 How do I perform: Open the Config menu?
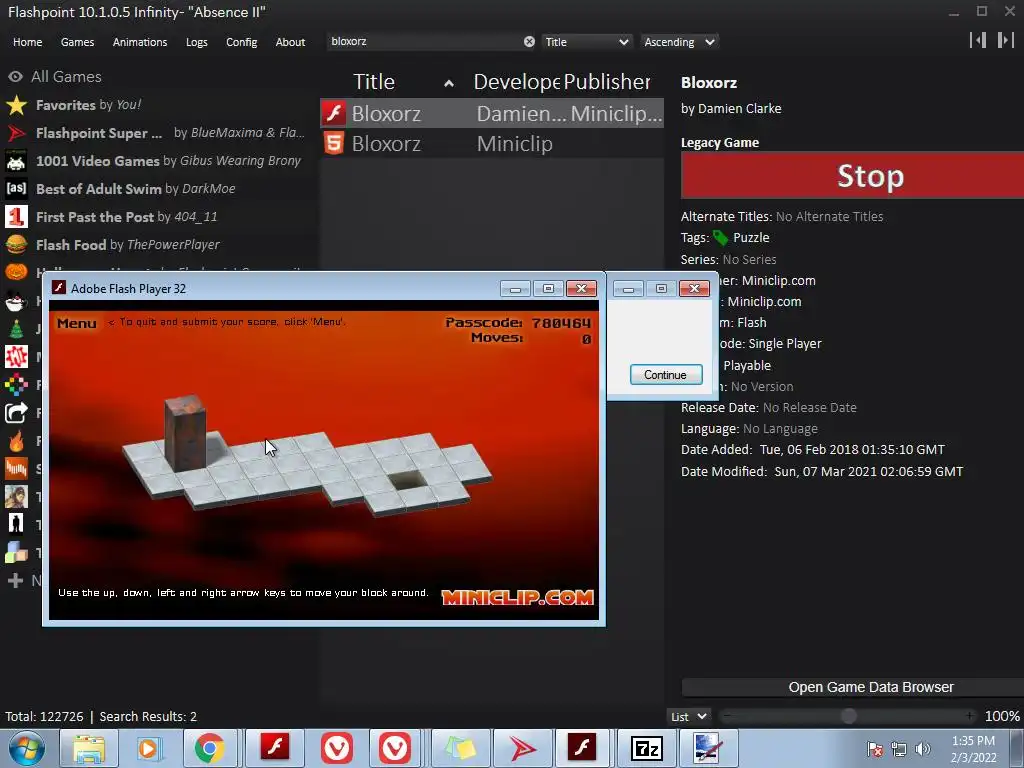coord(242,42)
